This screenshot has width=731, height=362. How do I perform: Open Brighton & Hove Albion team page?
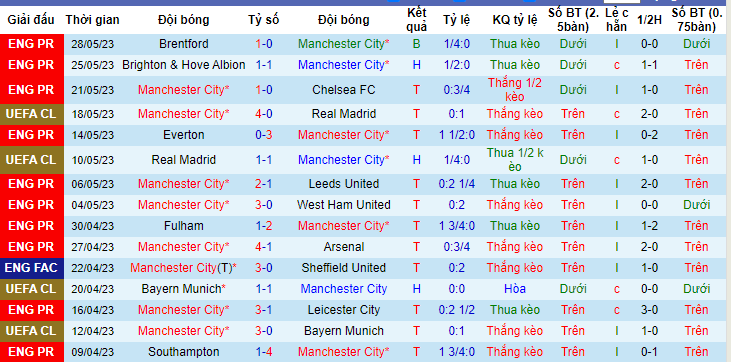[x=183, y=65]
